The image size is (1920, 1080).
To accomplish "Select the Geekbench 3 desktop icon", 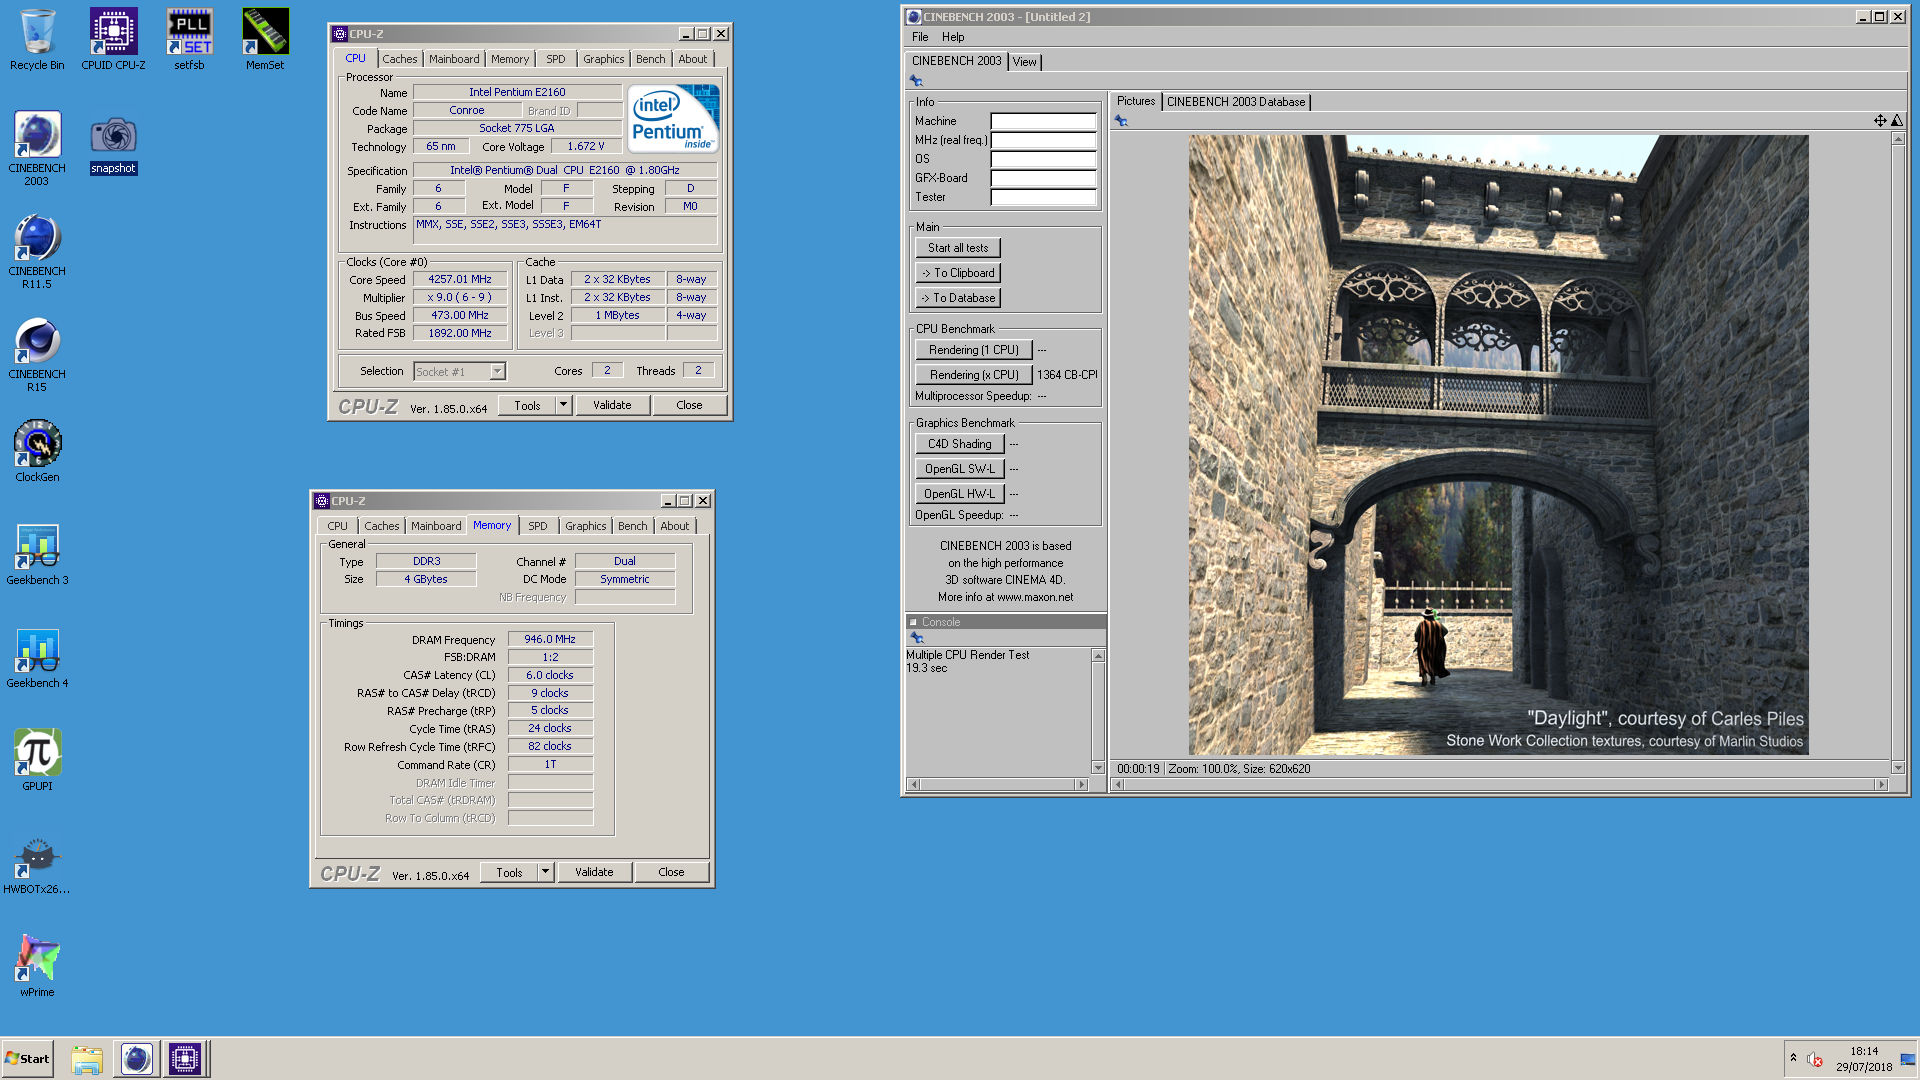I will point(37,554).
